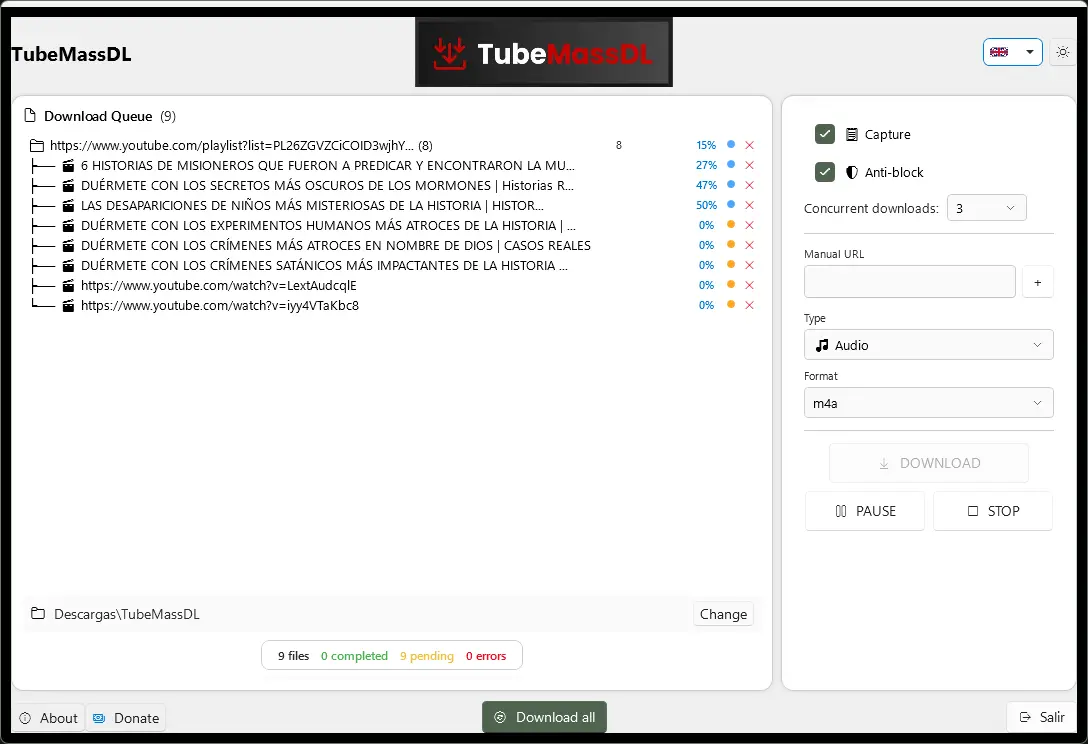Click the Download Queue heading
Image resolution: width=1088 pixels, height=744 pixels.
click(x=98, y=116)
